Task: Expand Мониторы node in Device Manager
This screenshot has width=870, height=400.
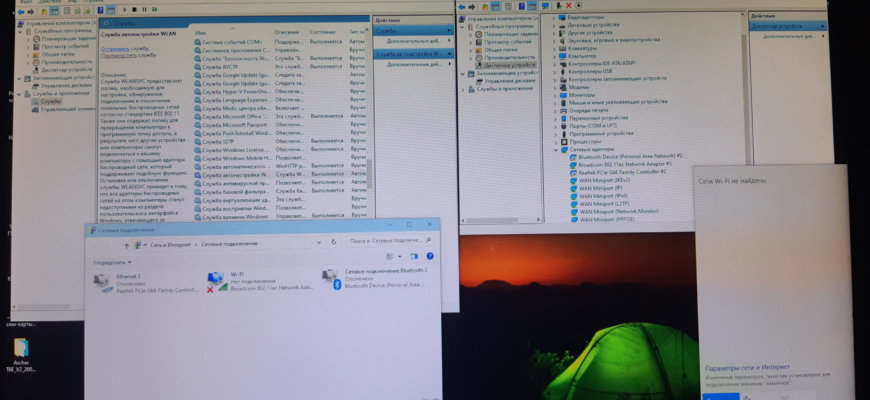Action: [556, 95]
